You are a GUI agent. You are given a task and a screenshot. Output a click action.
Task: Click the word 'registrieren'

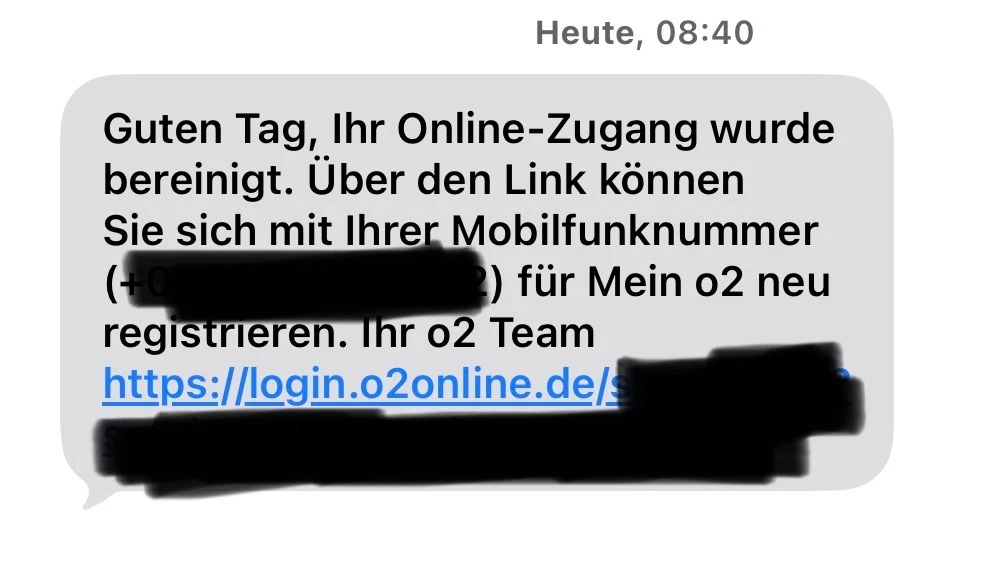pyautogui.click(x=225, y=334)
